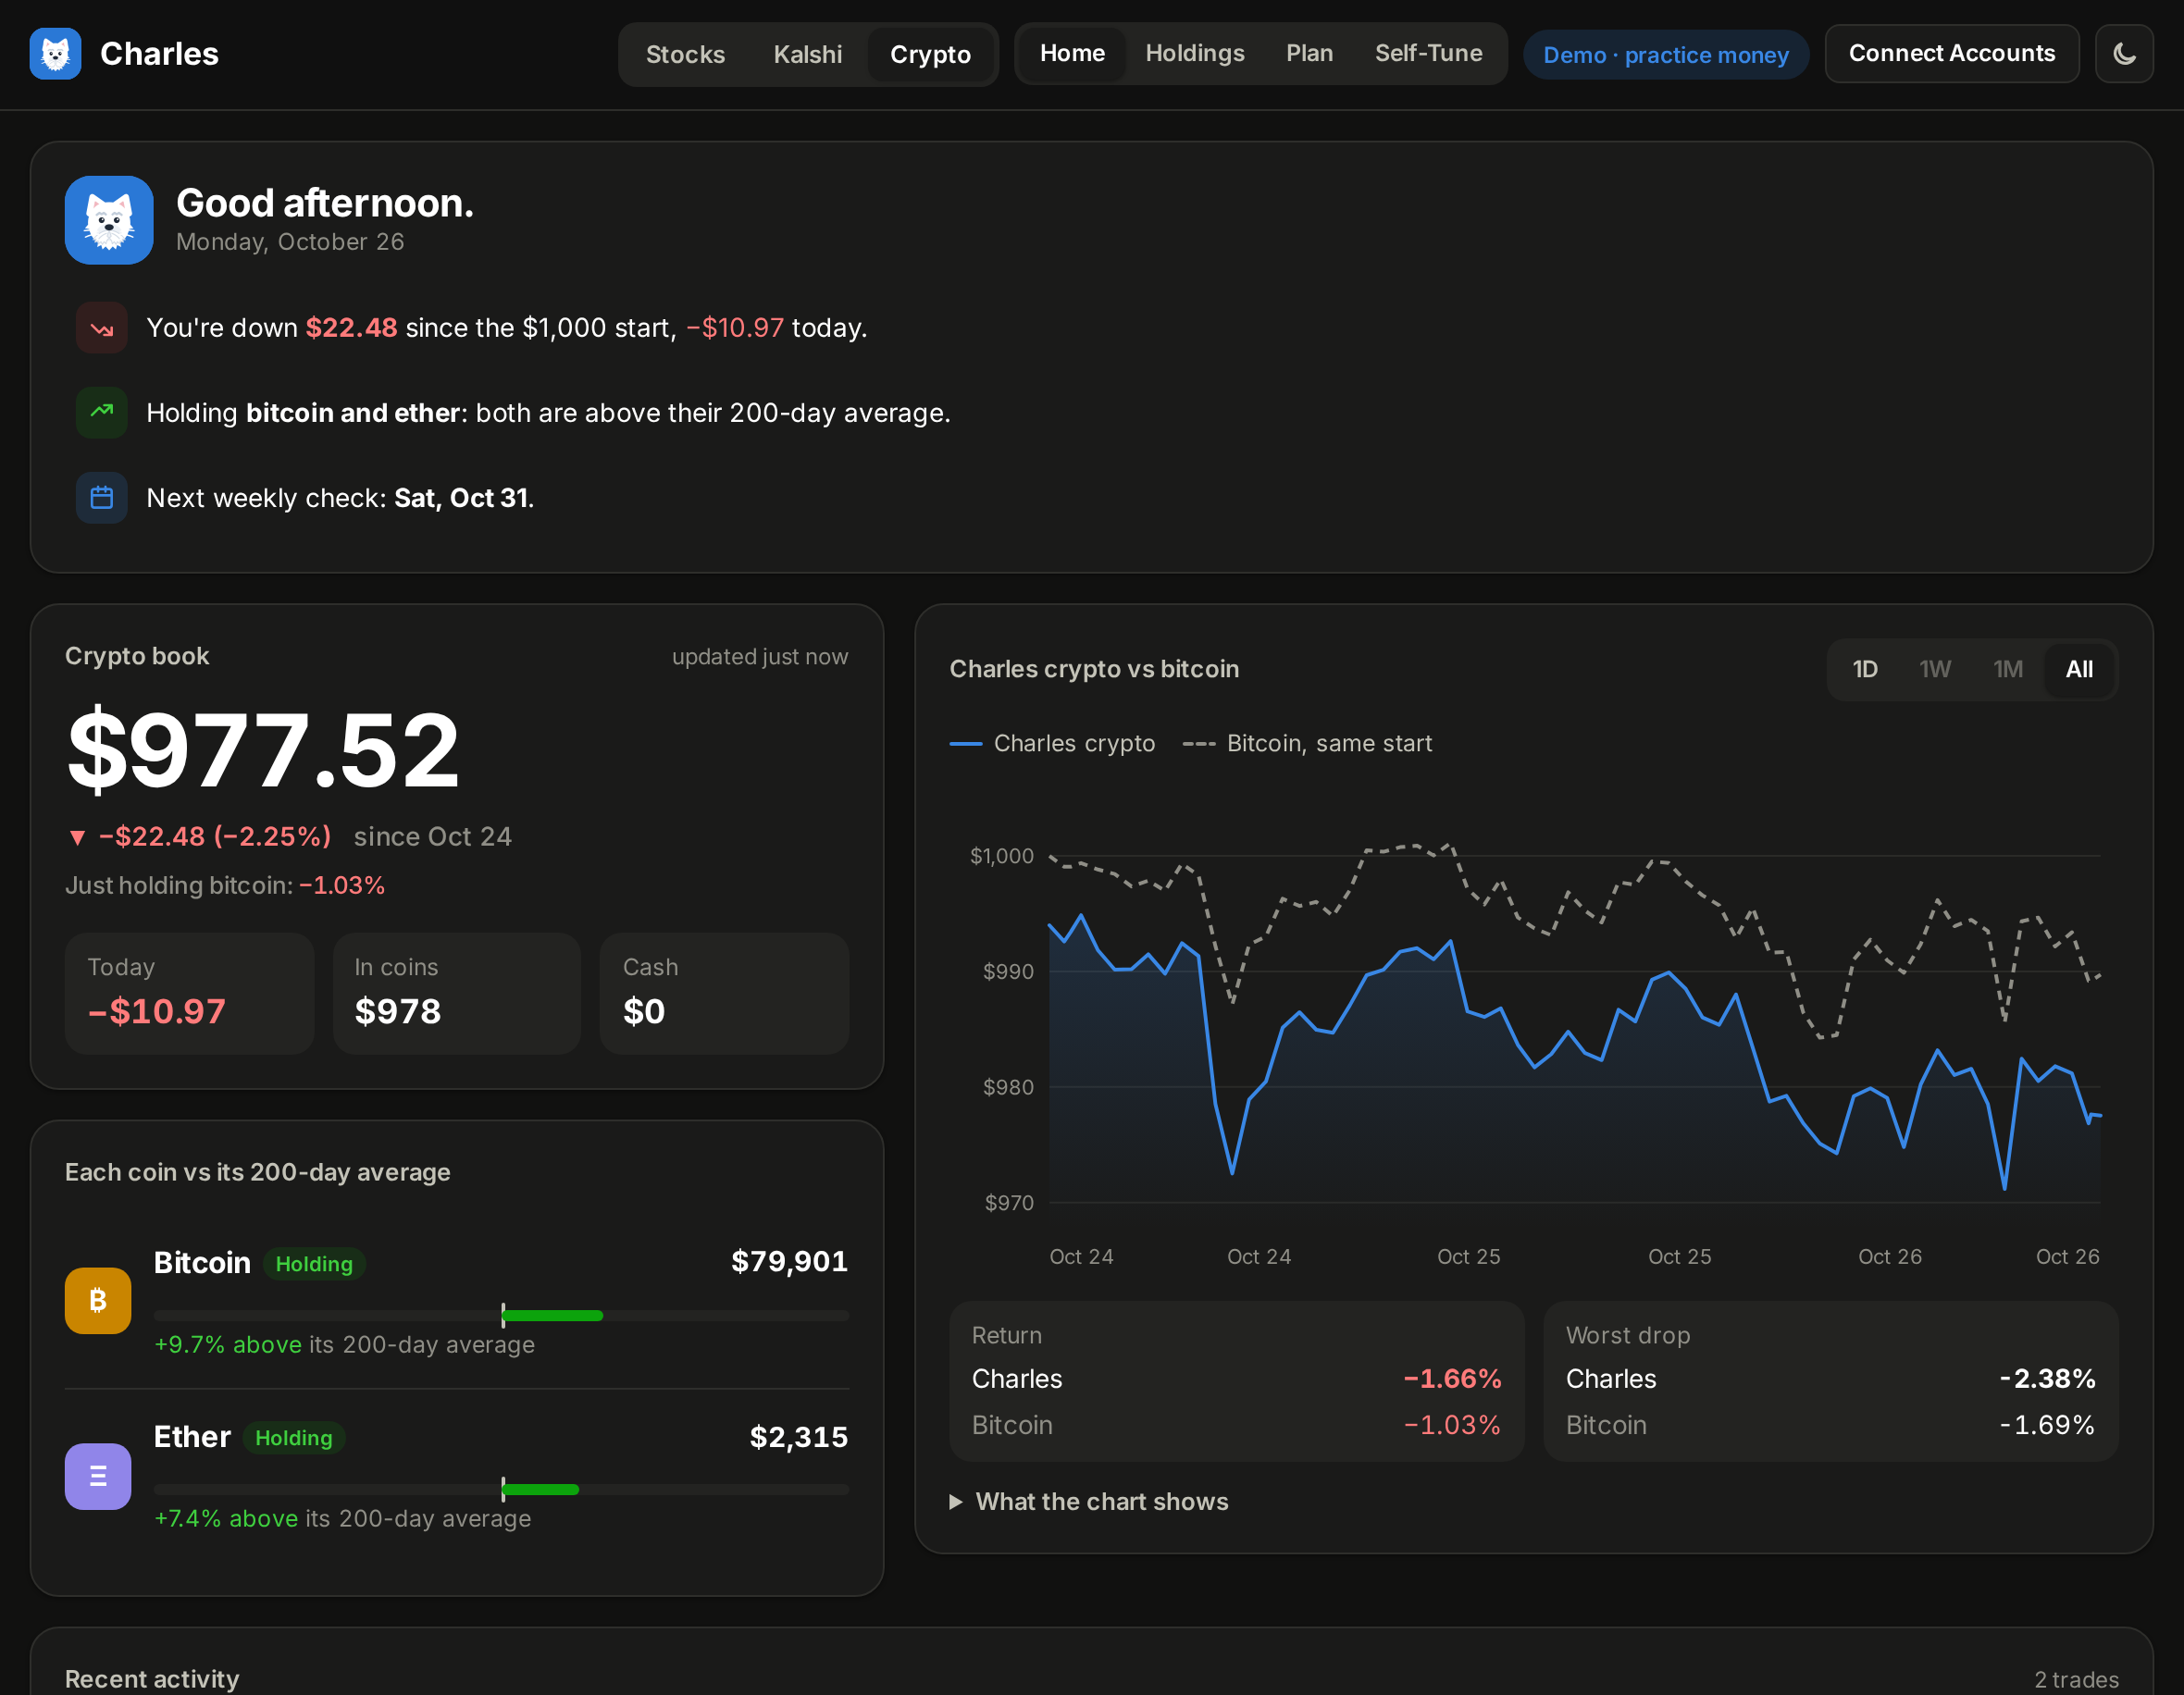This screenshot has height=1695, width=2184.
Task: Select the 1D chart range
Action: pos(1865,669)
